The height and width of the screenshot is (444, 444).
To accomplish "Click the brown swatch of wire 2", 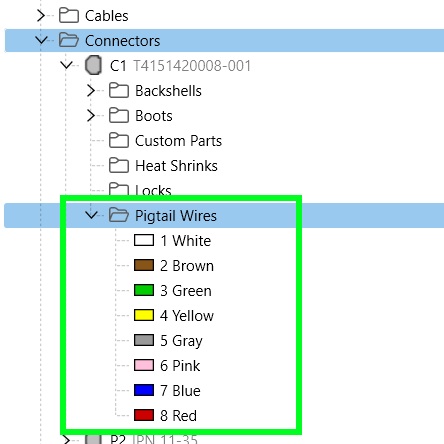I will click(144, 265).
